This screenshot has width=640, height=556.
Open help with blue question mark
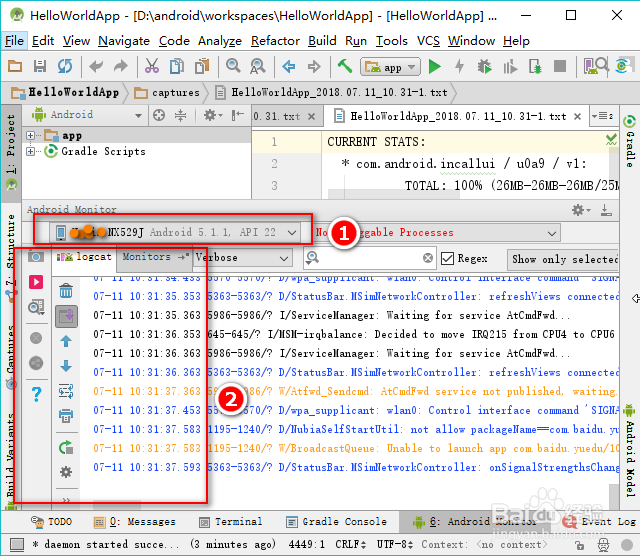click(x=36, y=394)
